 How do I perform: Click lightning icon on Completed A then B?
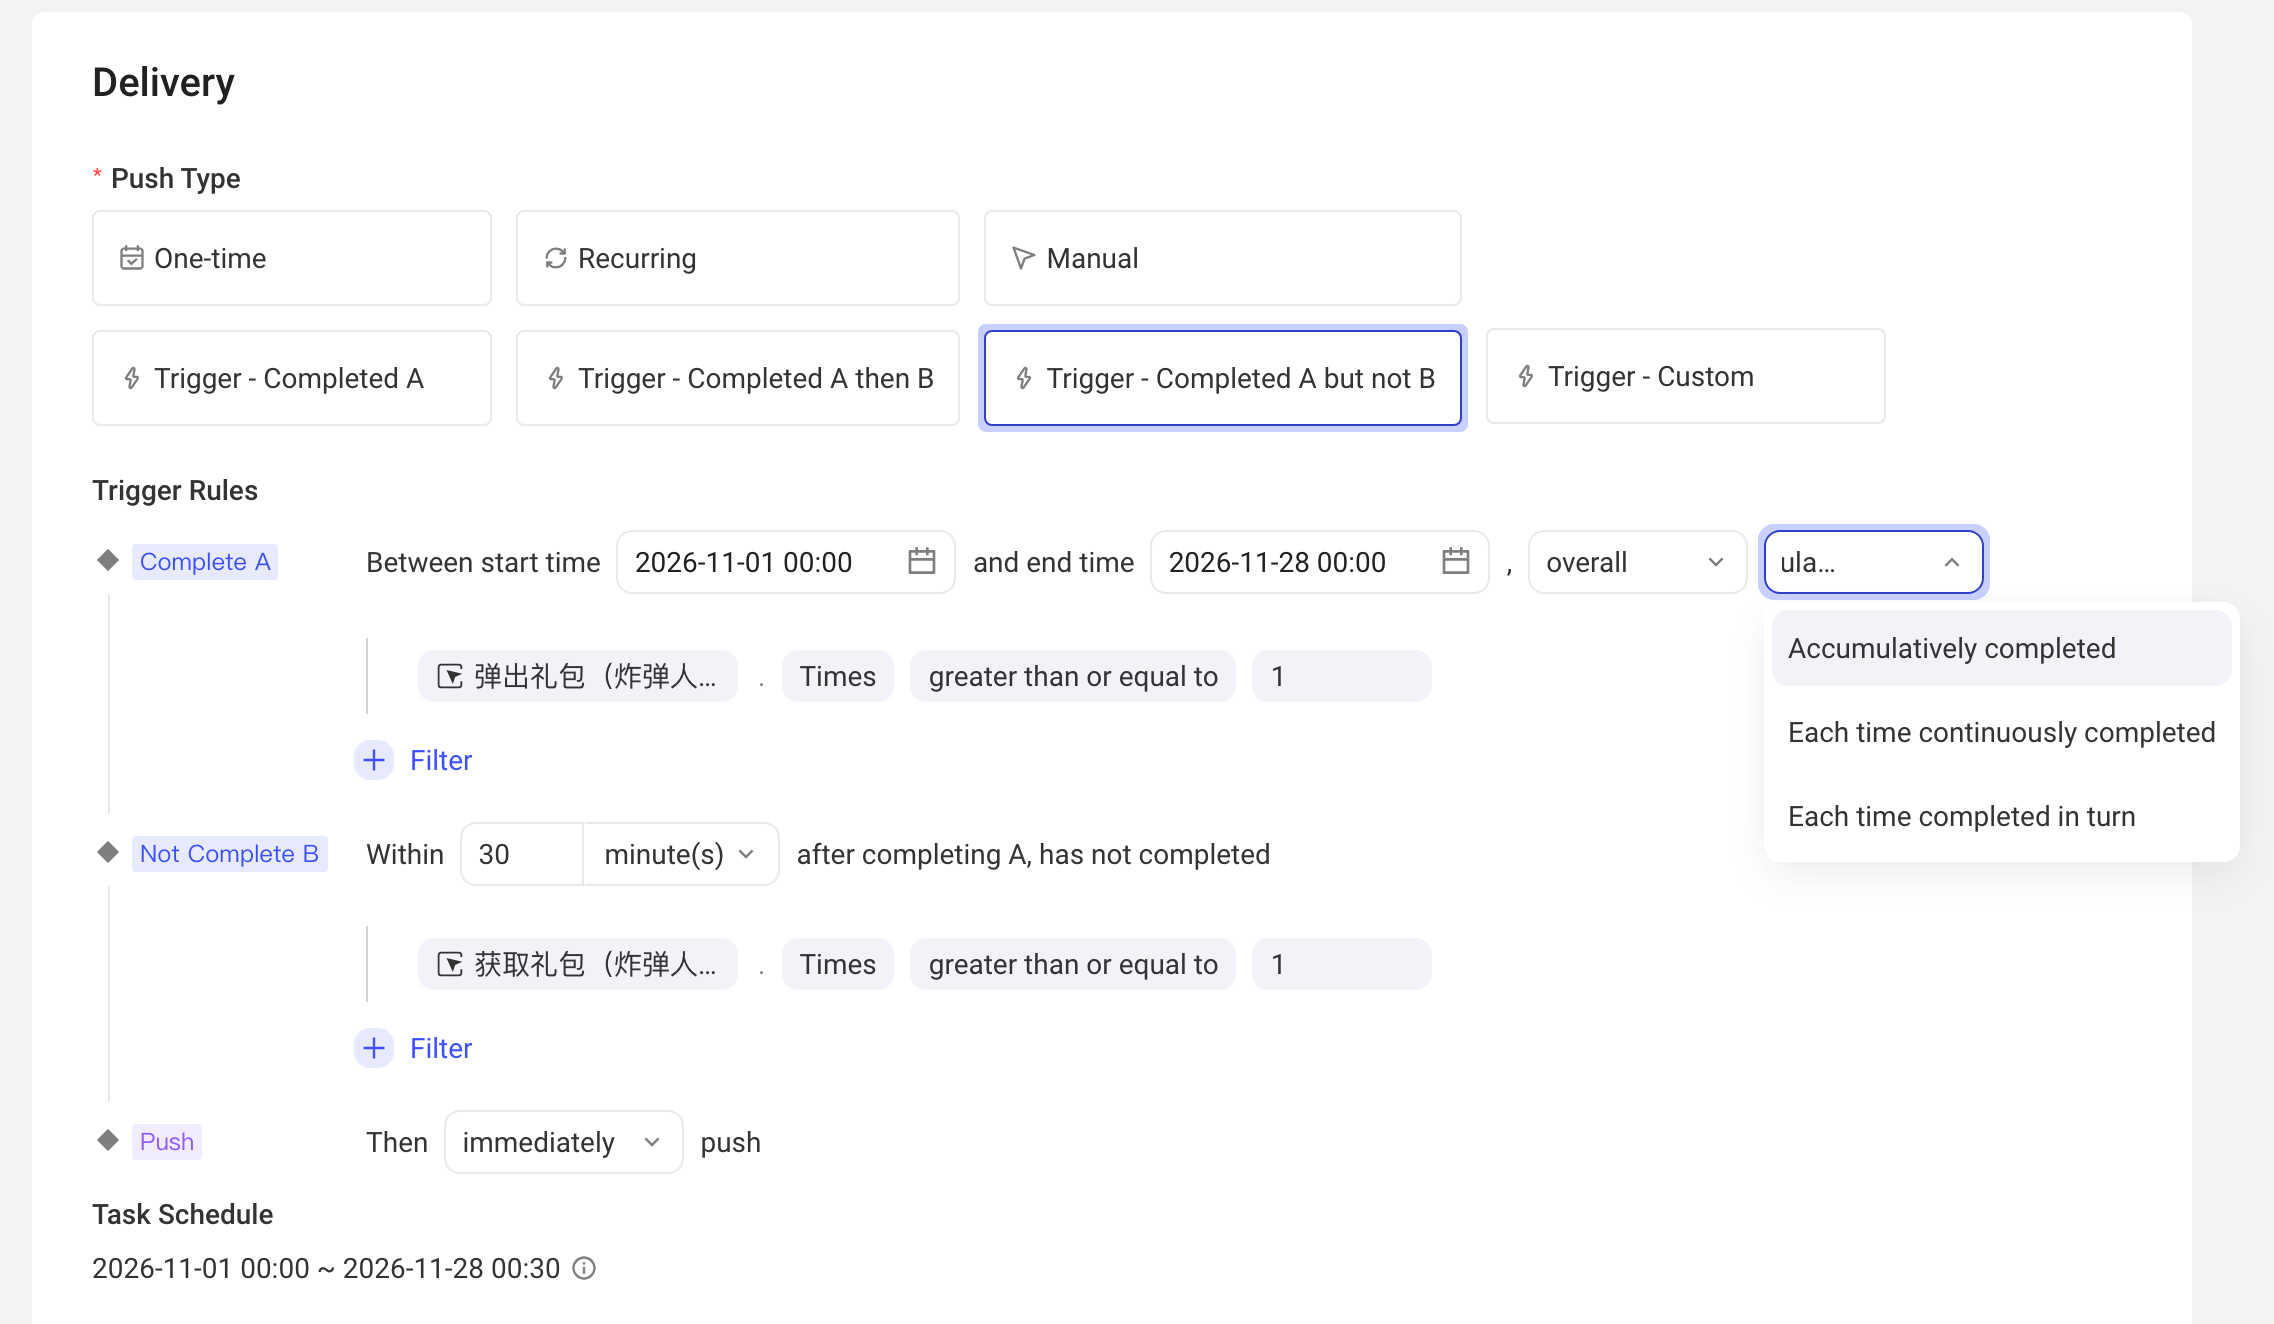(556, 378)
